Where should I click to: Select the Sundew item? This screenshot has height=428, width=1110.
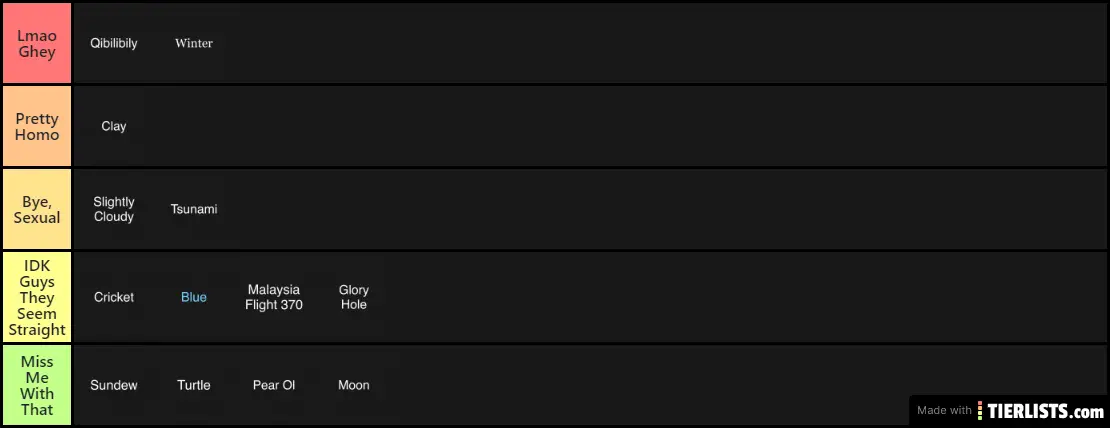pyautogui.click(x=114, y=385)
